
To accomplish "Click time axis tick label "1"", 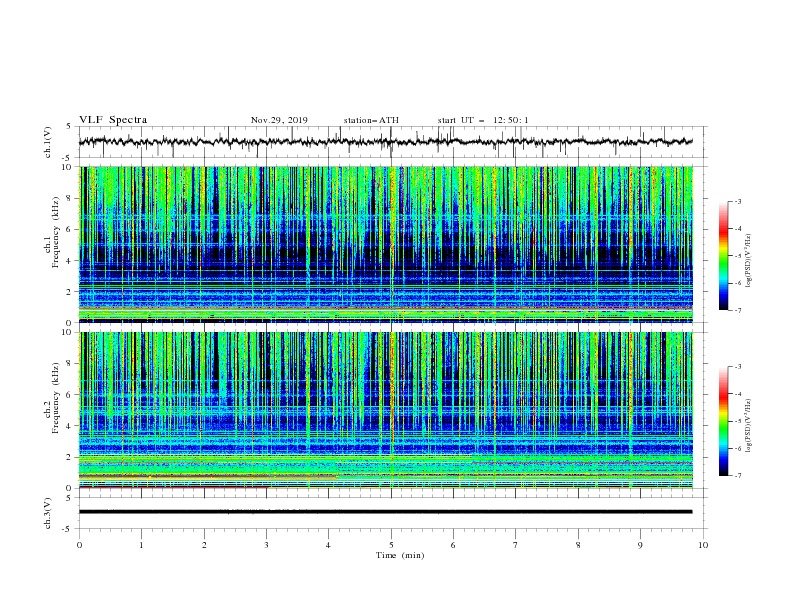I will pyautogui.click(x=141, y=545).
